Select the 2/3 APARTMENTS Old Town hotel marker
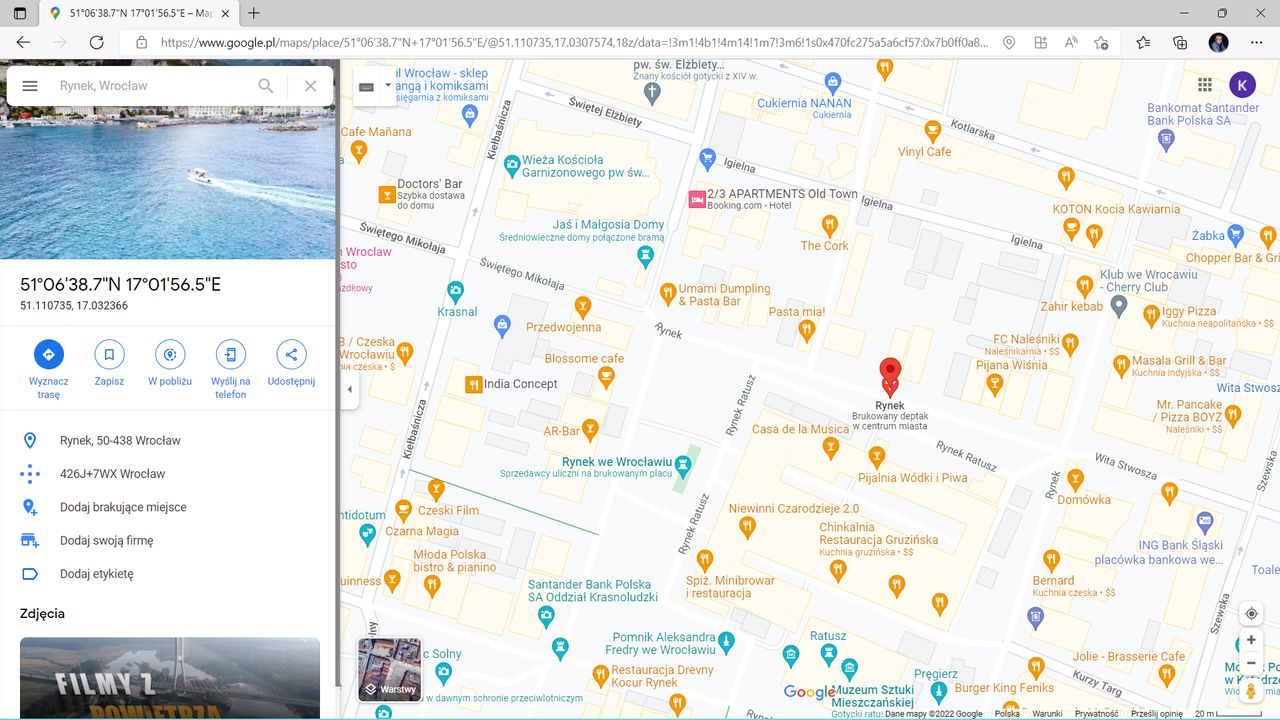 coord(697,199)
